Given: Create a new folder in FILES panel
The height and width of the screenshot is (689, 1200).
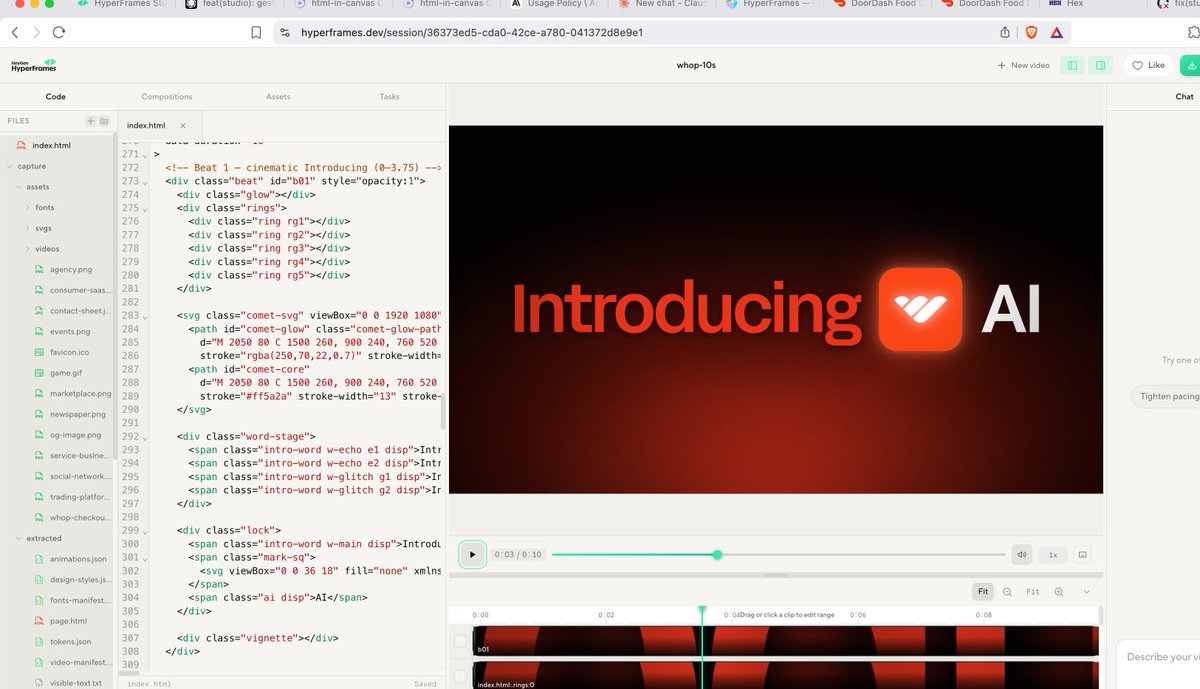Looking at the screenshot, I should pos(103,121).
